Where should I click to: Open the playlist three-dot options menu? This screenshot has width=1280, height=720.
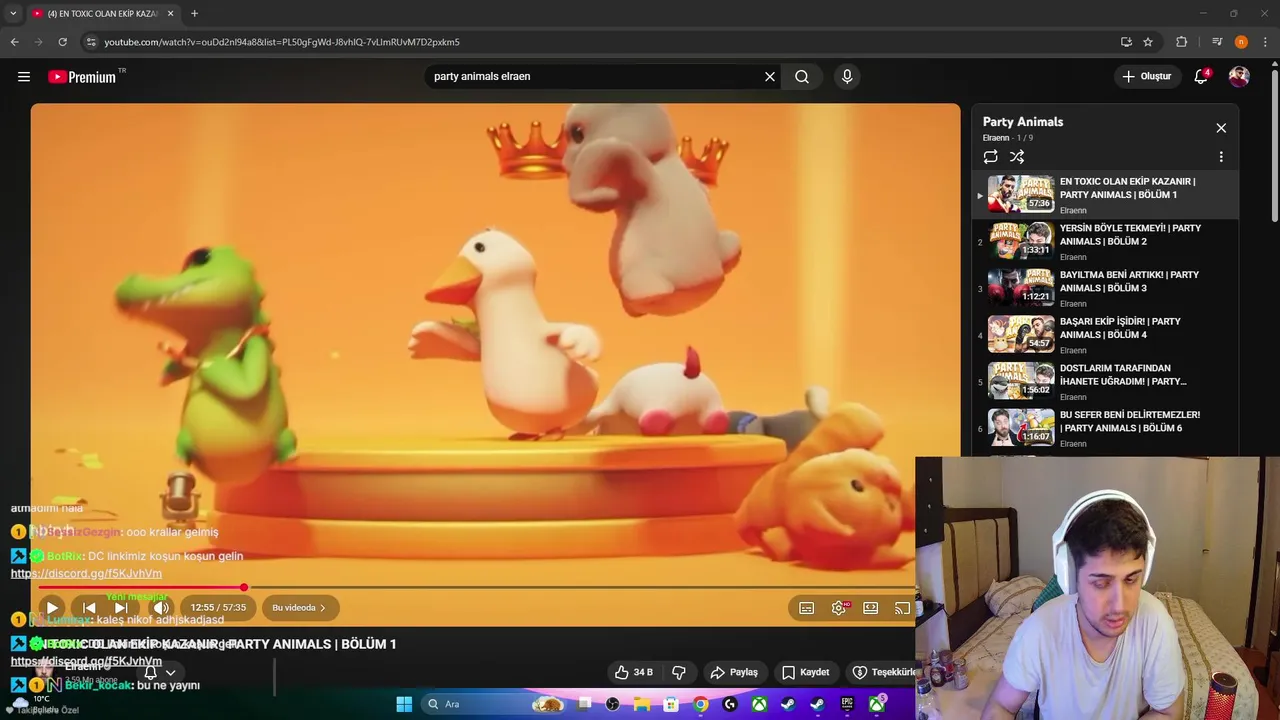coord(1221,157)
